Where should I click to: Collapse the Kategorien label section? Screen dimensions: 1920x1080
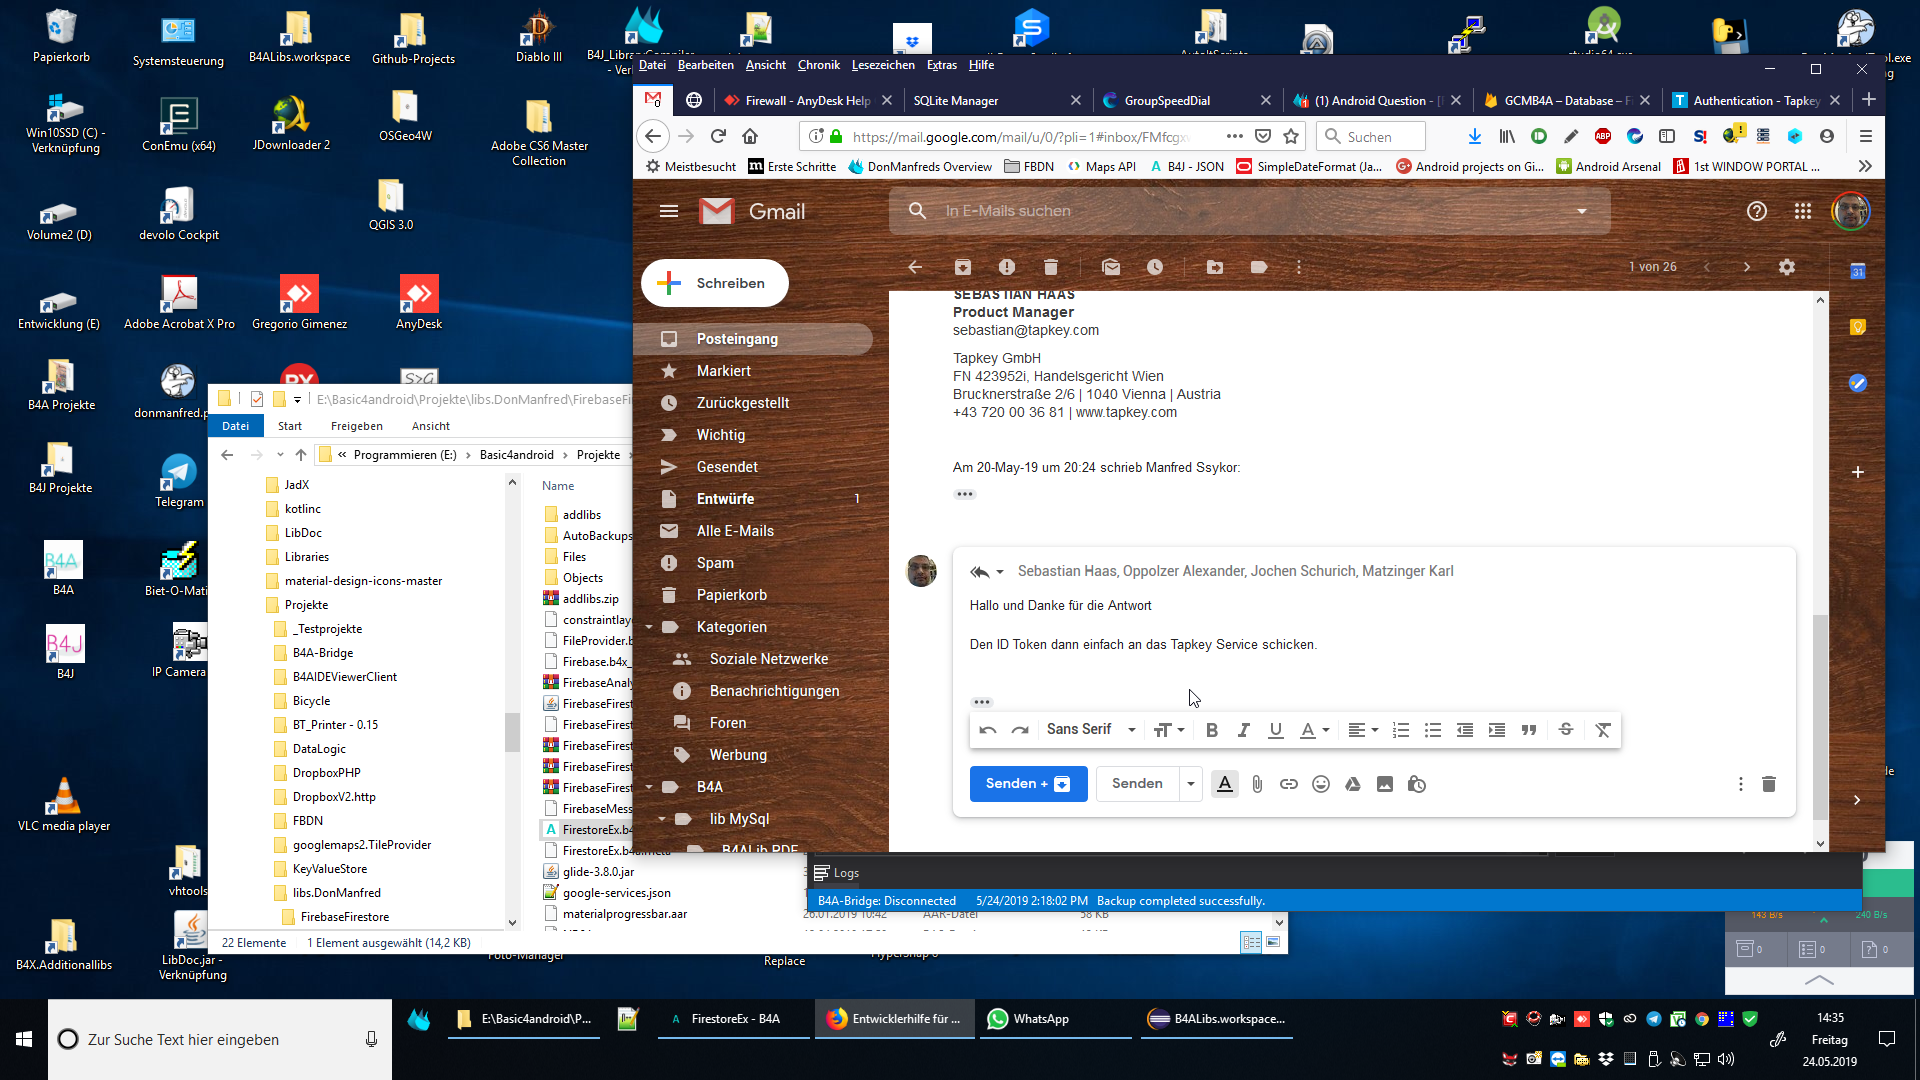coord(649,627)
